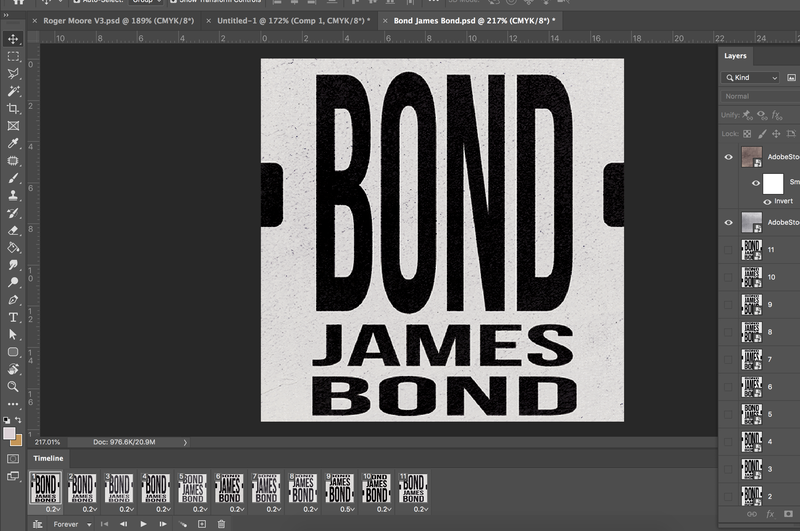Click the delete frame trash icon

(221, 524)
